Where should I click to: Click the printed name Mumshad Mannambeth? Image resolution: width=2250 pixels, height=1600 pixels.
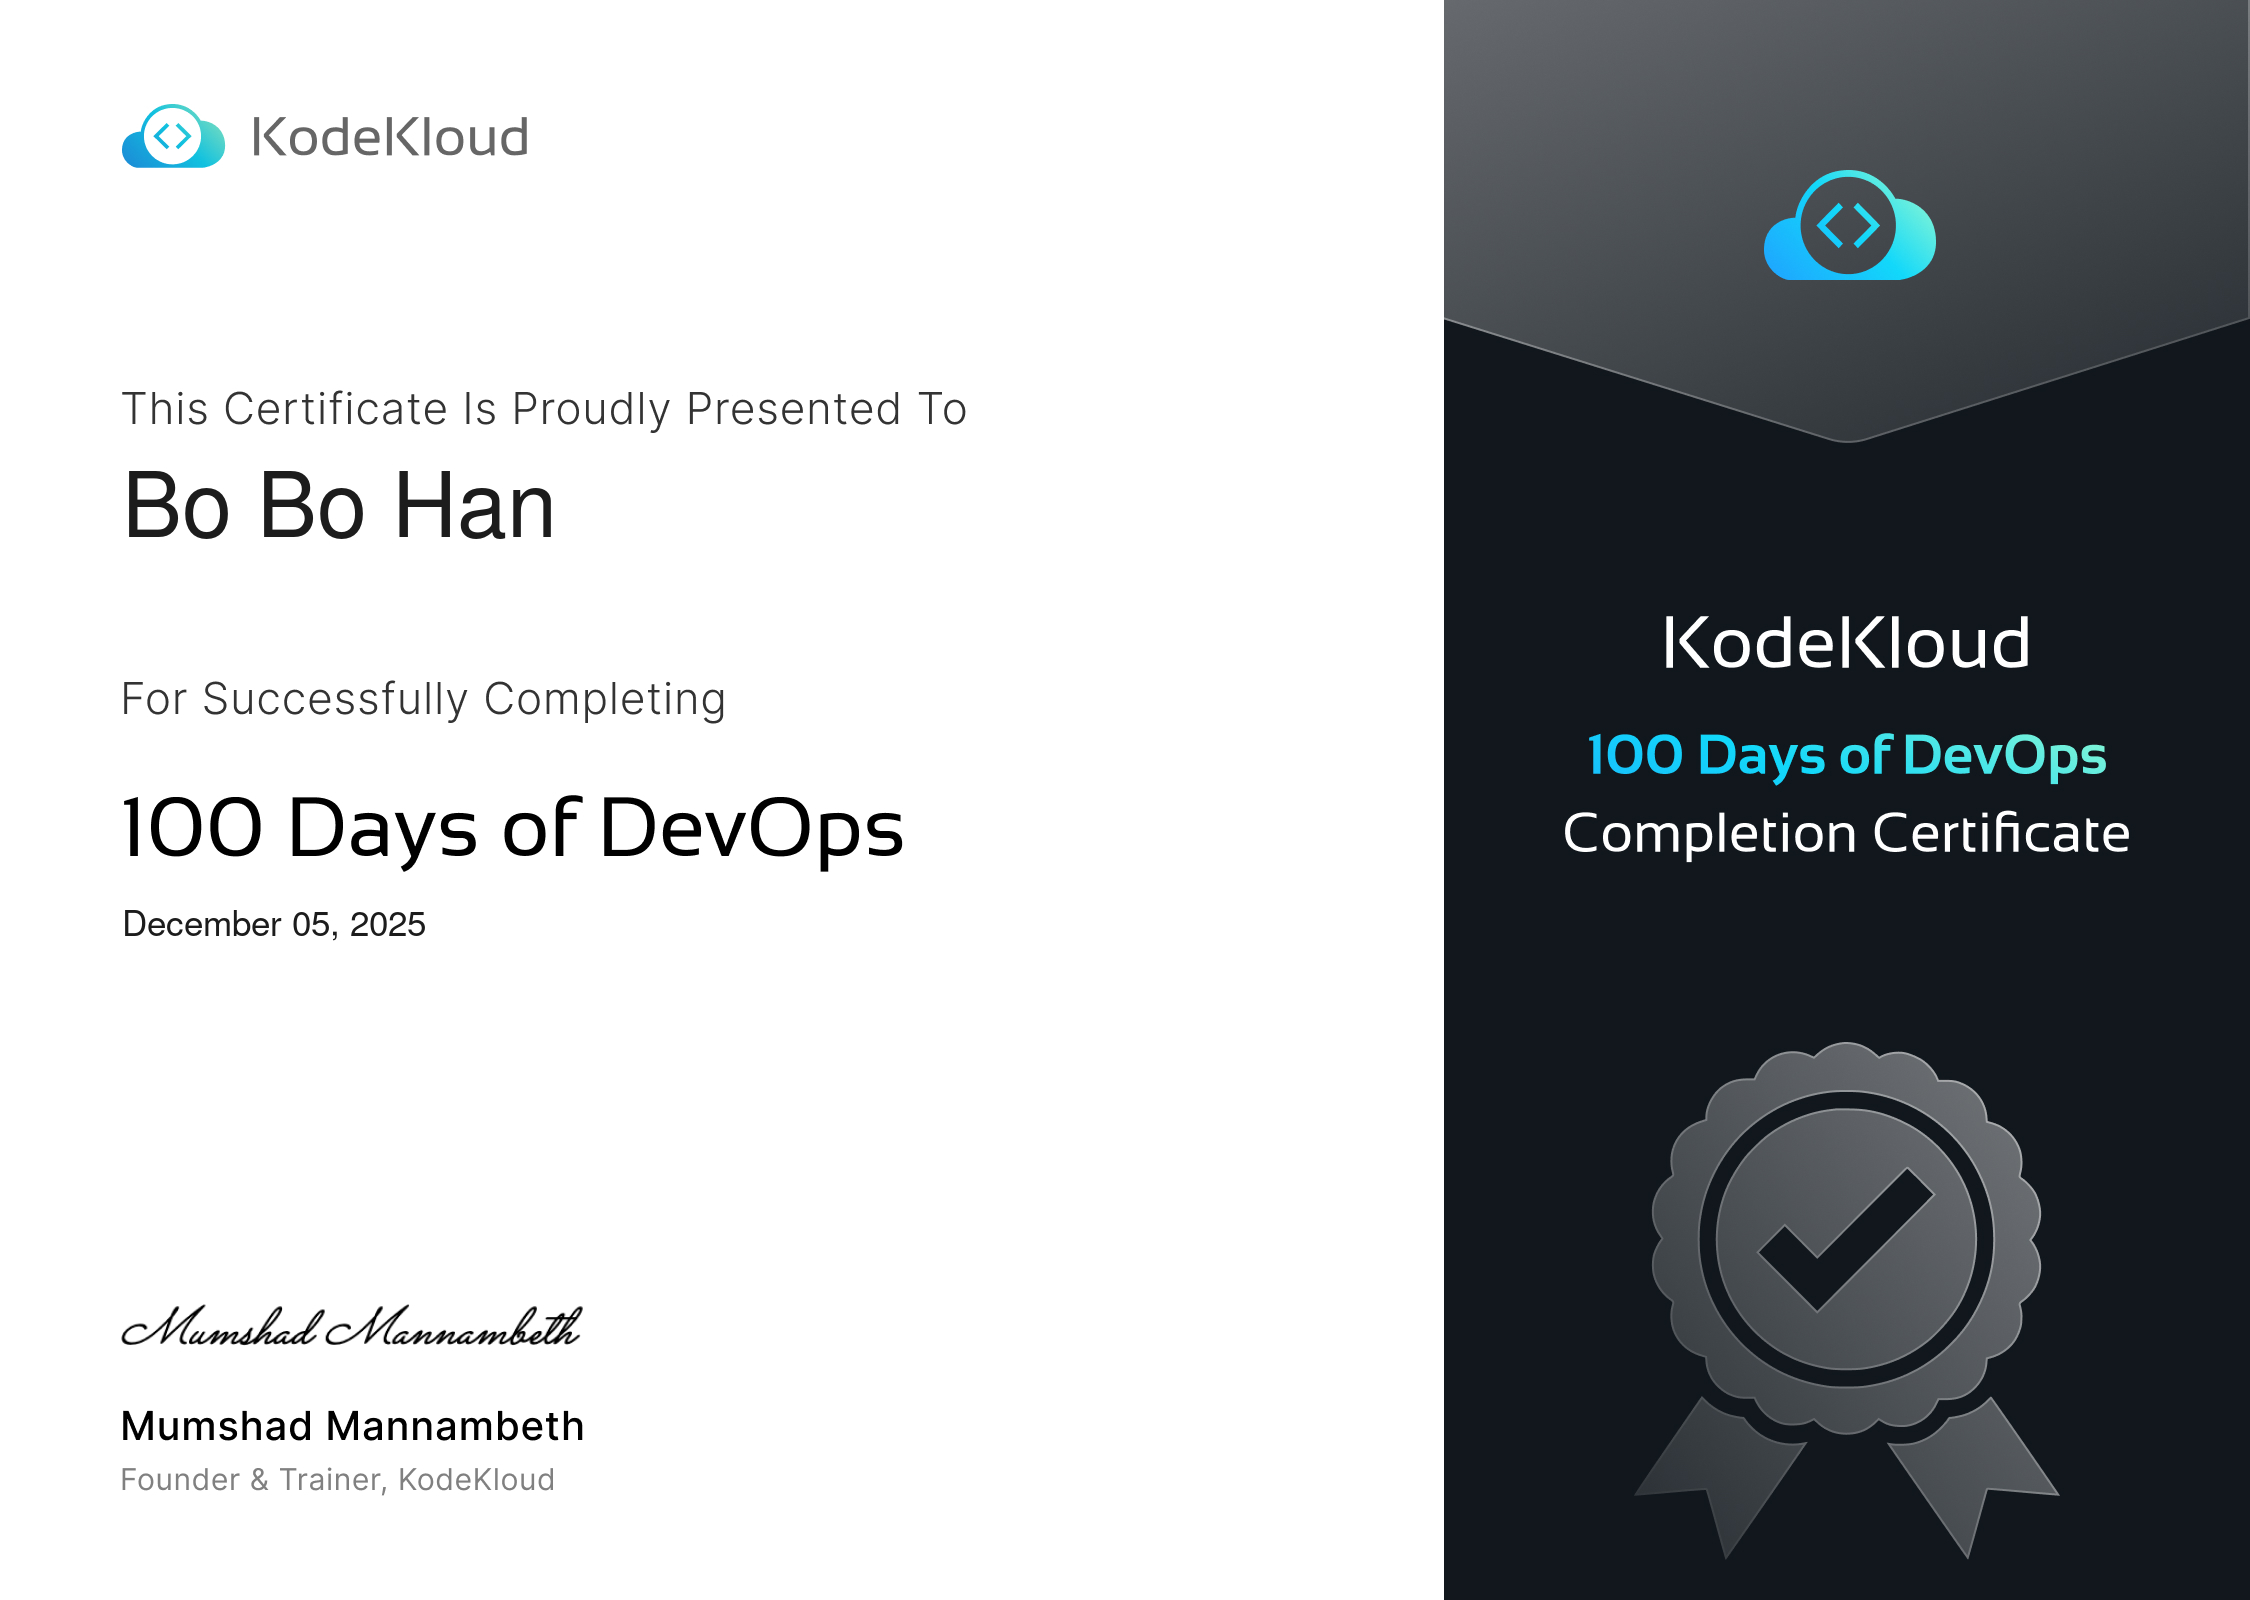coord(352,1426)
